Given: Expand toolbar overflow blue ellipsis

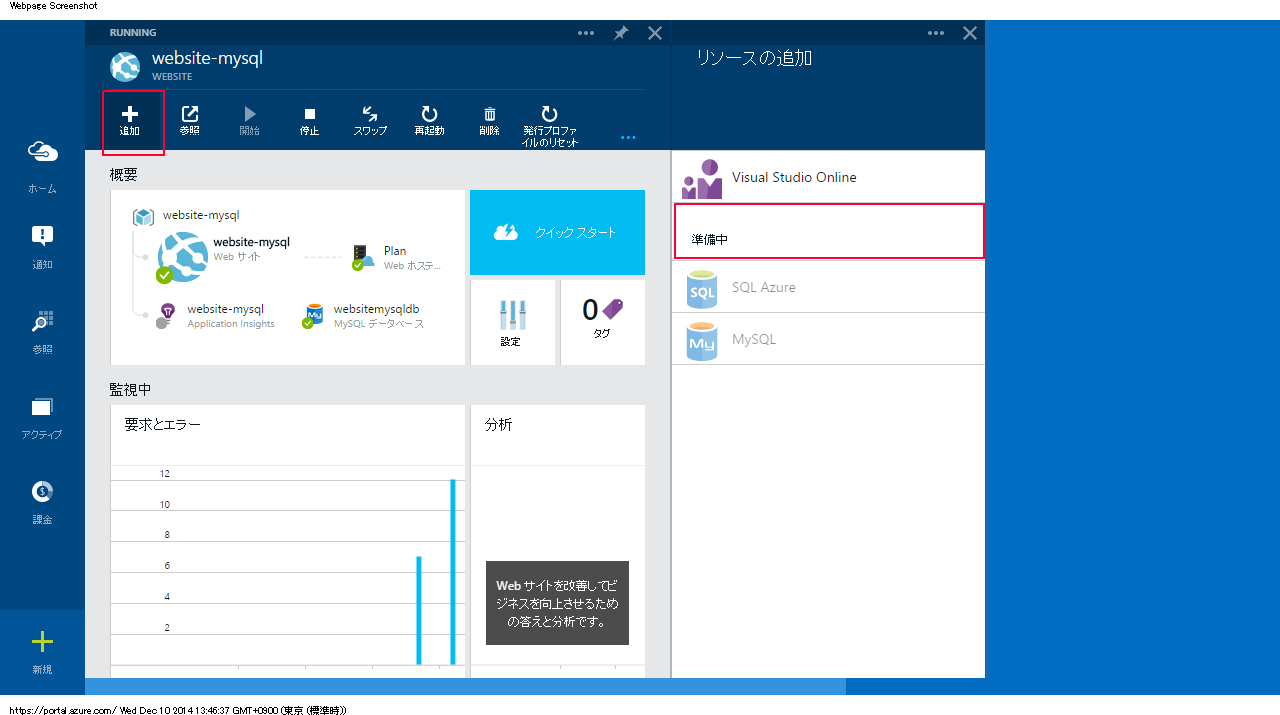Looking at the screenshot, I should pyautogui.click(x=628, y=137).
